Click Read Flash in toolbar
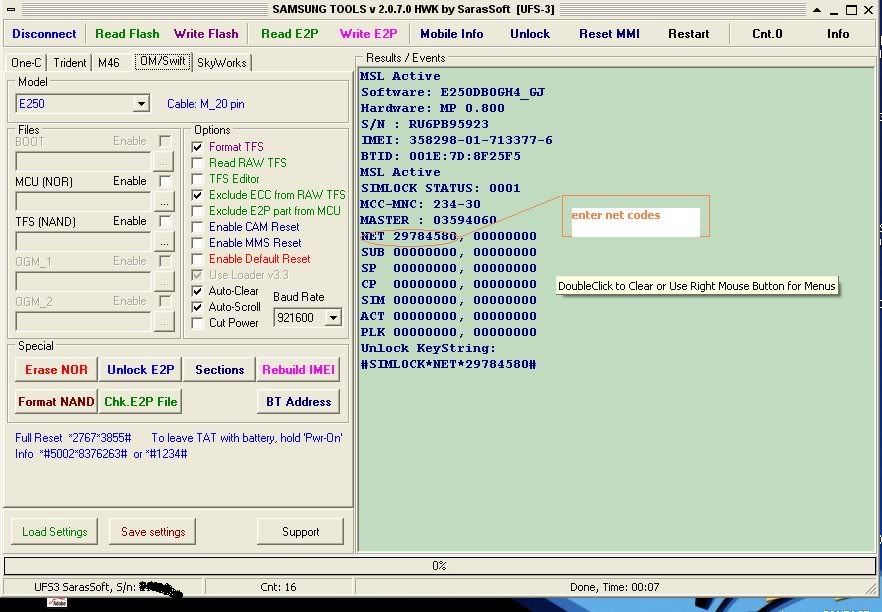The width and height of the screenshot is (882, 612). pyautogui.click(x=127, y=34)
